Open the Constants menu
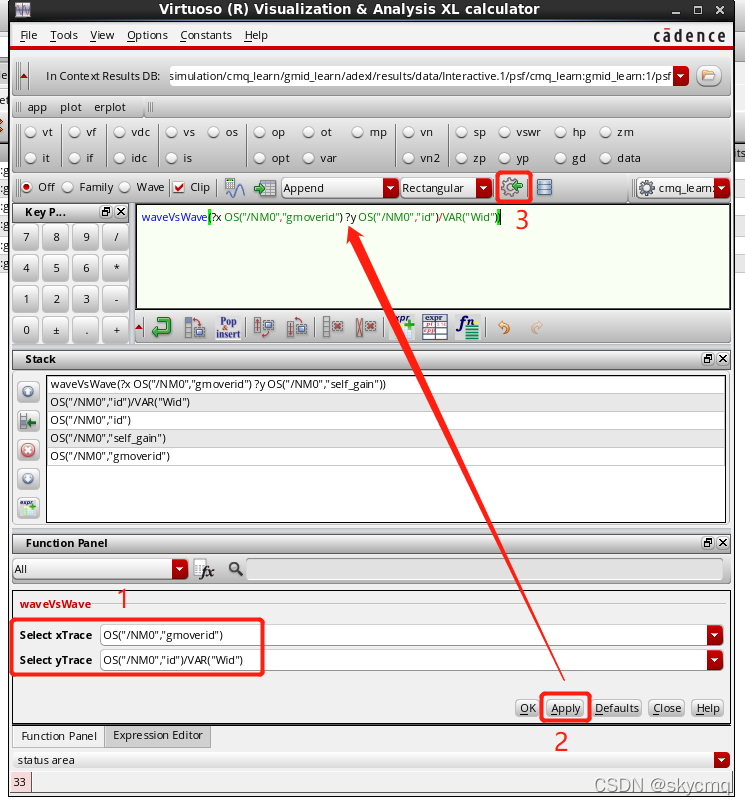This screenshot has height=805, width=745. pos(206,35)
